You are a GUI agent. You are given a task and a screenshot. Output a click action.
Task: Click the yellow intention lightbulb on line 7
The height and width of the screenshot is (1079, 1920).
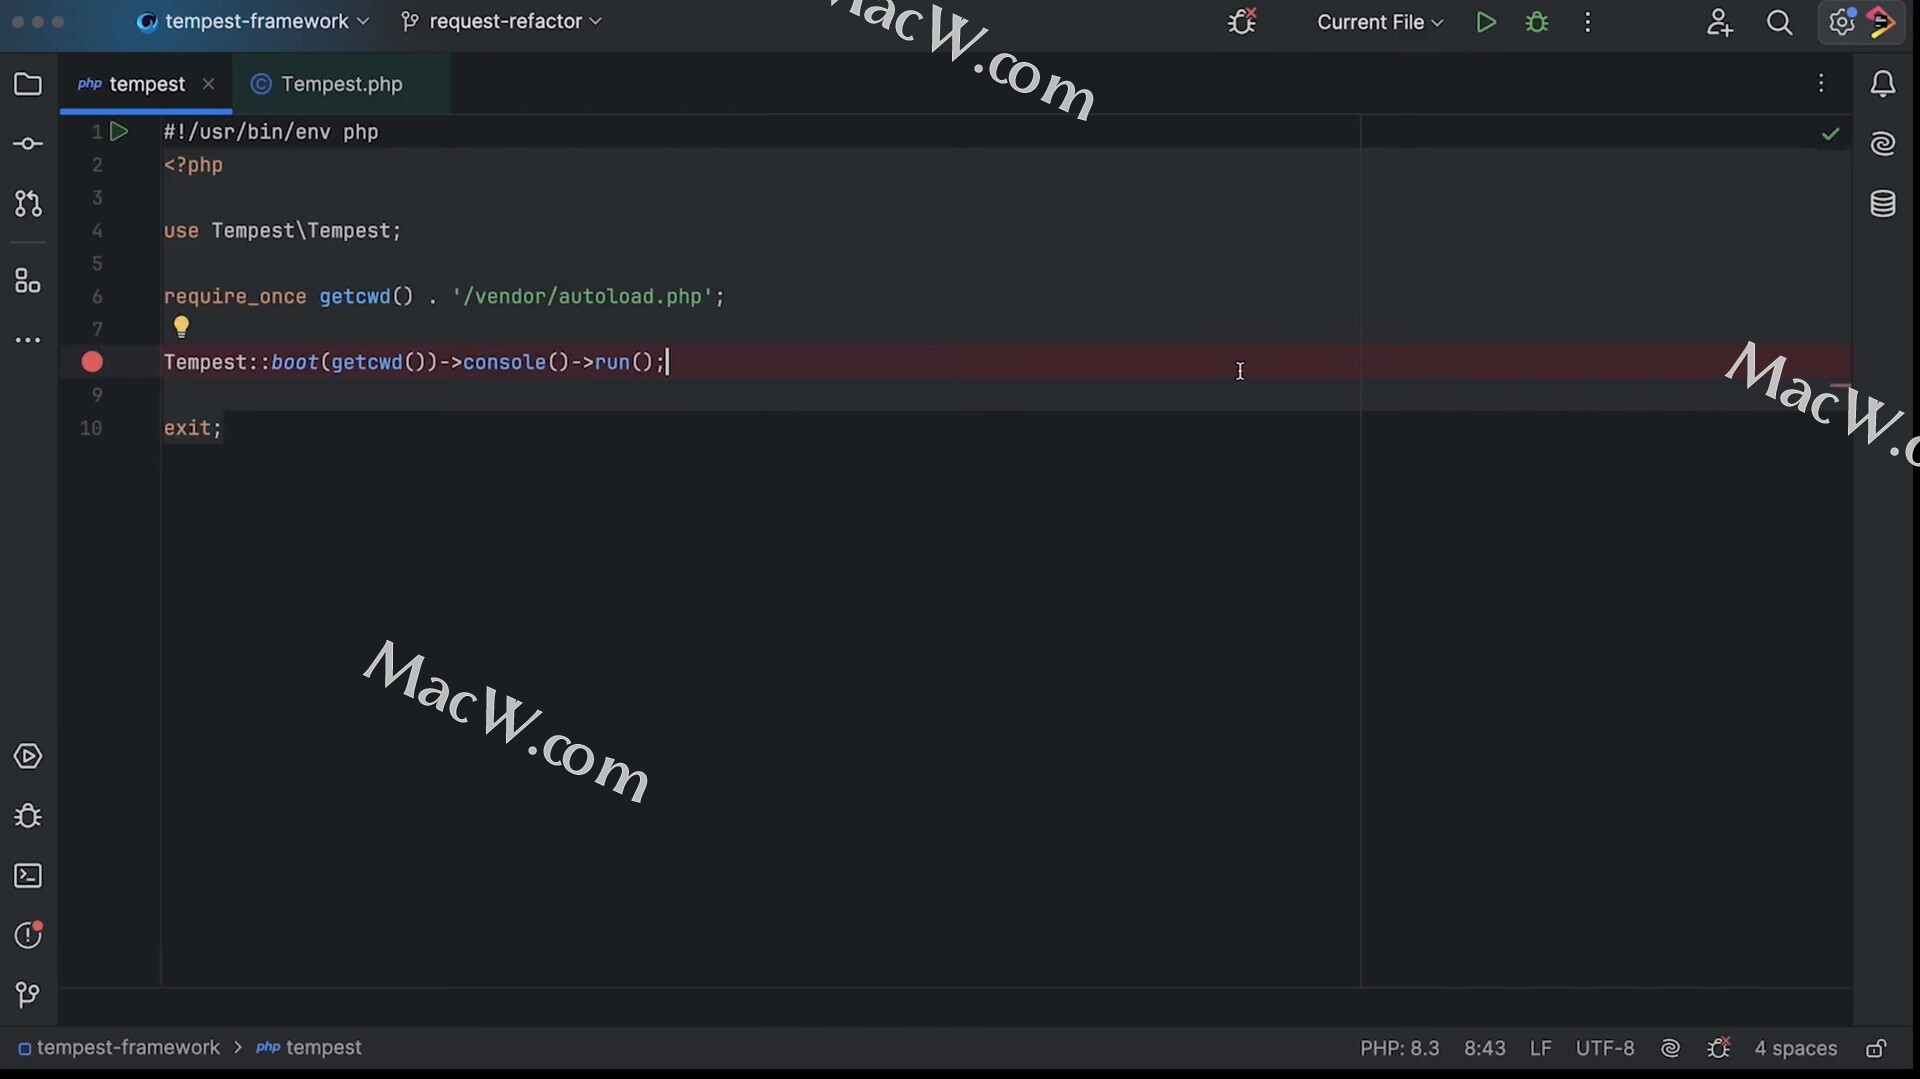[181, 326]
